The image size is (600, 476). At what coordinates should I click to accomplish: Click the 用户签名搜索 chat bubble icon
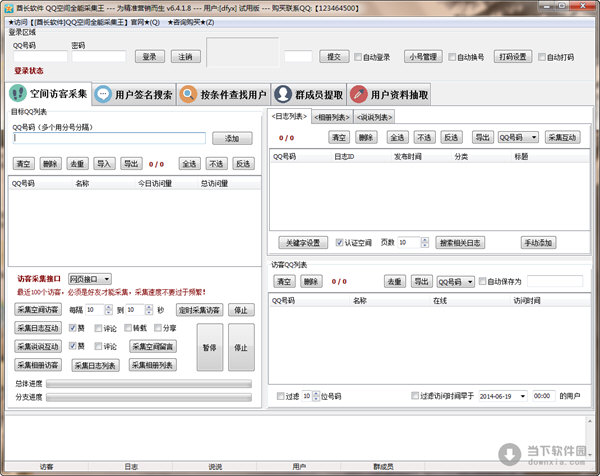tap(103, 94)
